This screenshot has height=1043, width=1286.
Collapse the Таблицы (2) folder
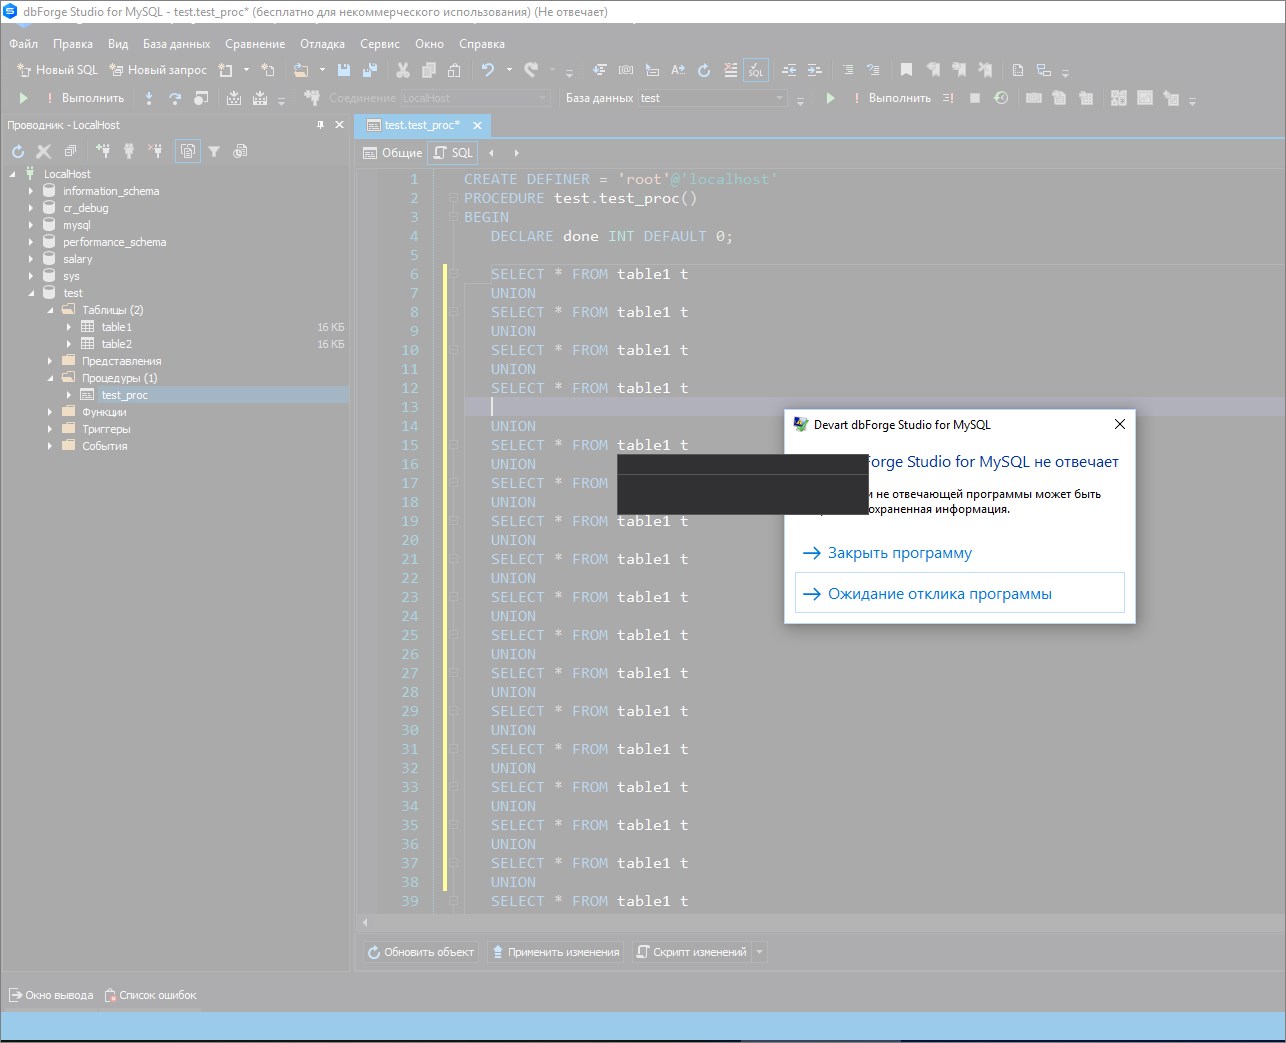(50, 310)
